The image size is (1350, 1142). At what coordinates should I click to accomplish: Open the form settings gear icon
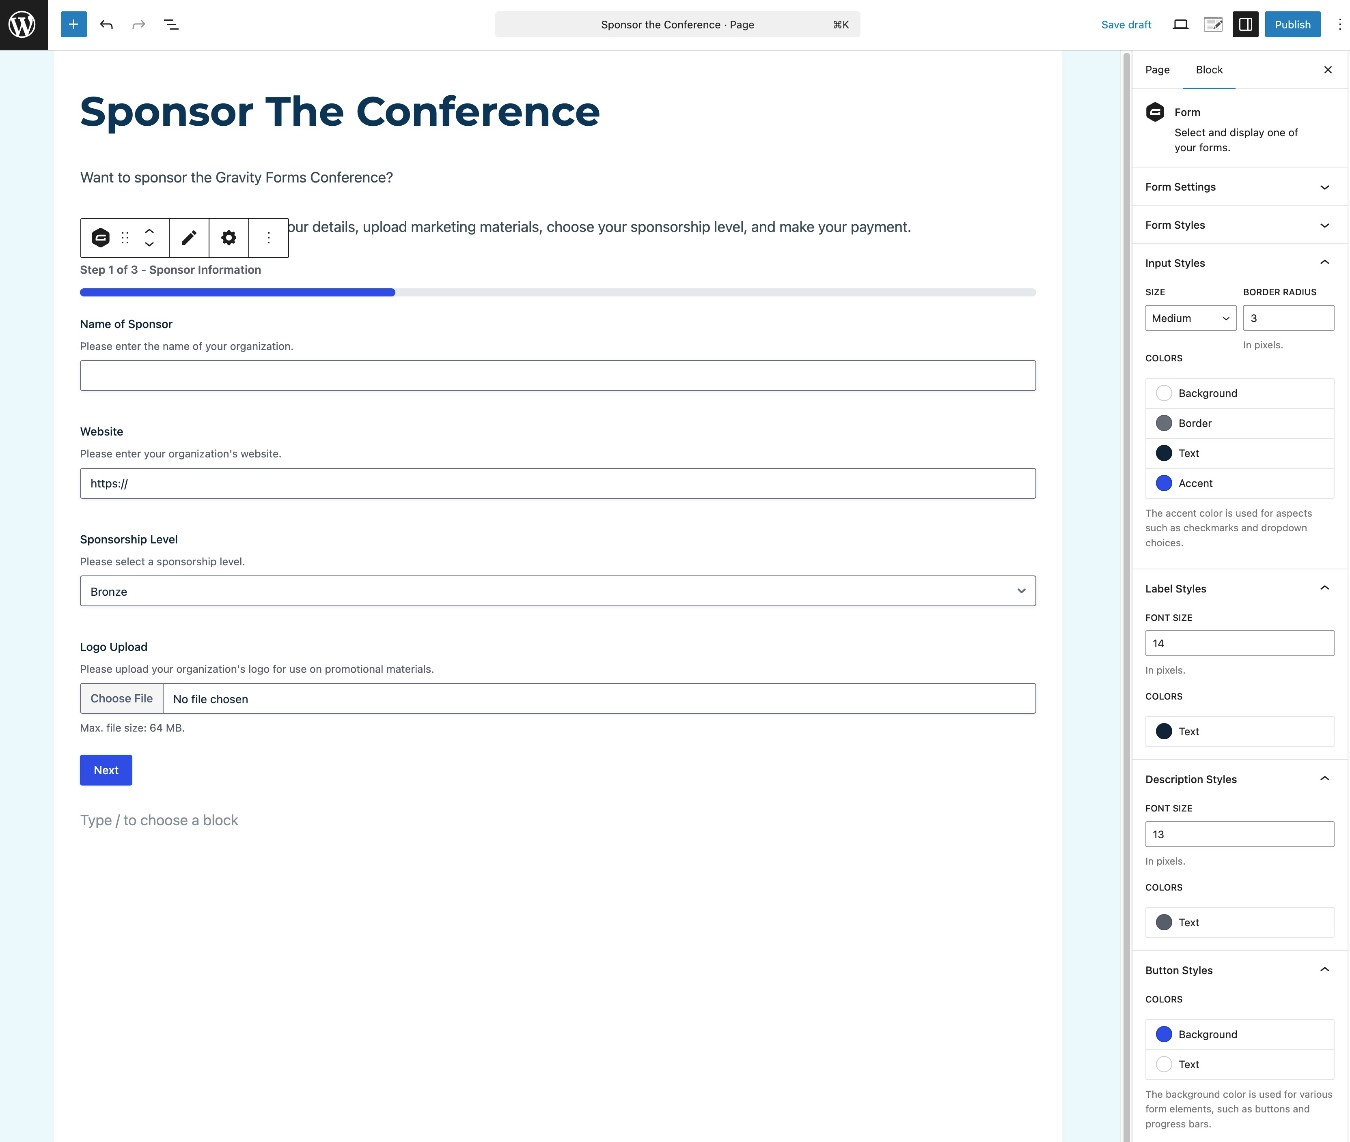[x=229, y=238]
